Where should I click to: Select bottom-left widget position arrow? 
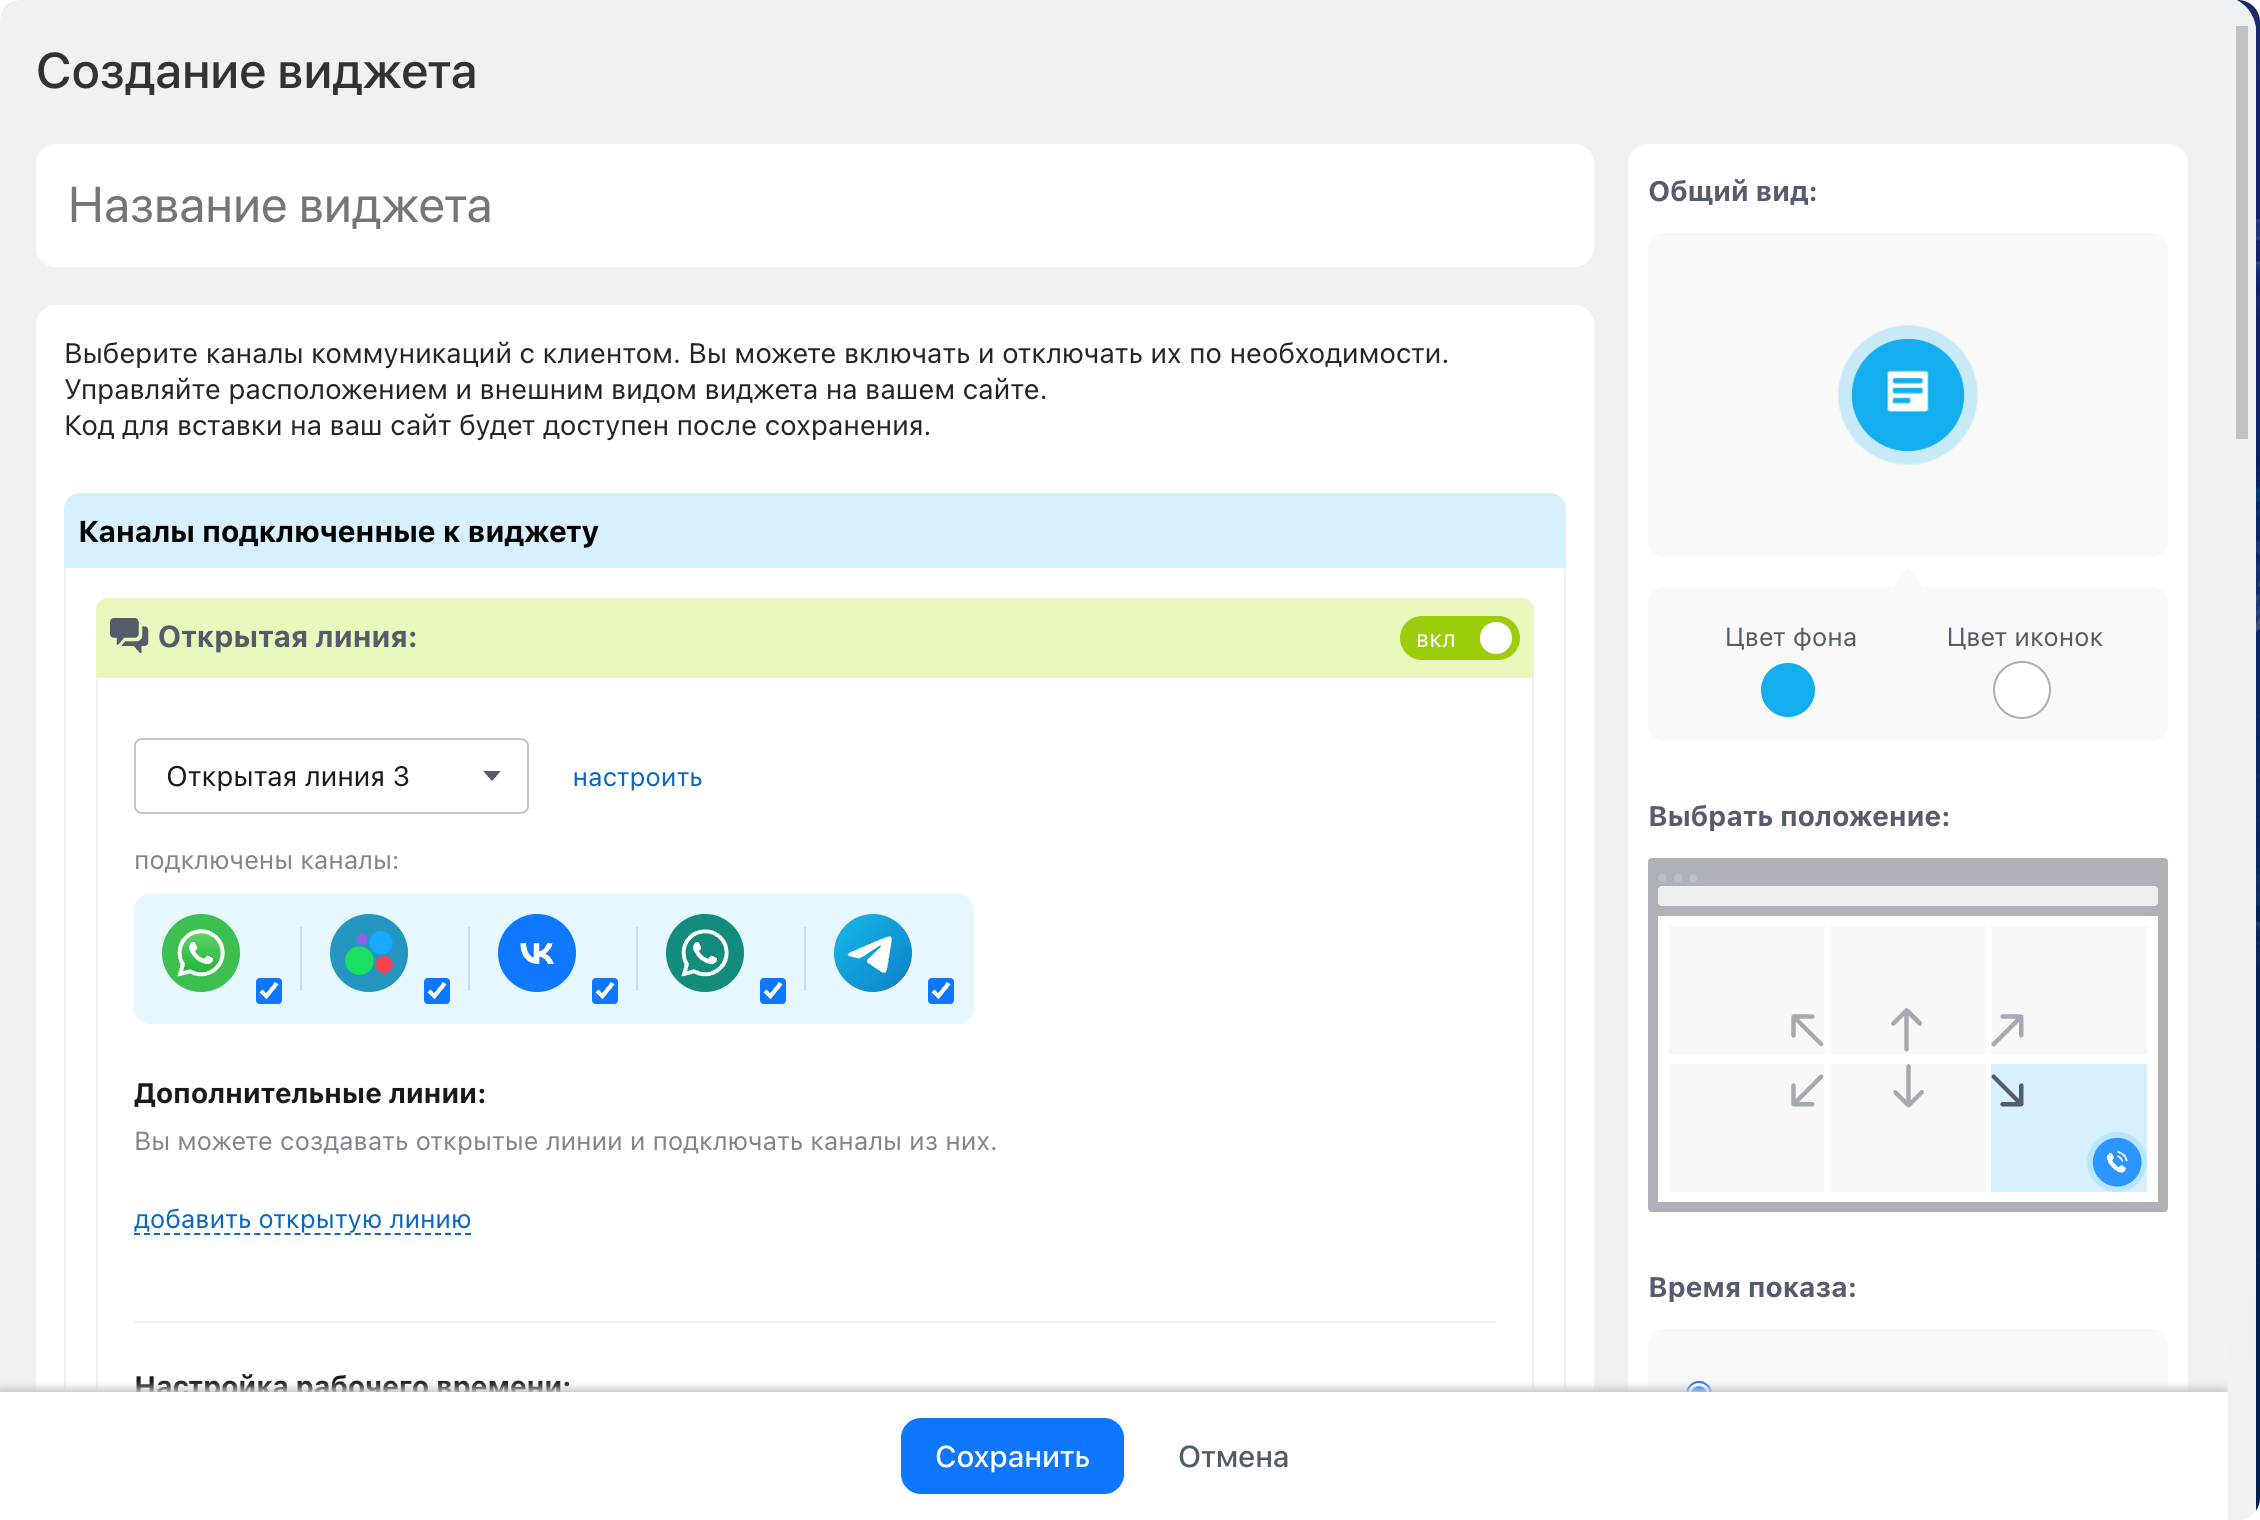coord(1807,1090)
